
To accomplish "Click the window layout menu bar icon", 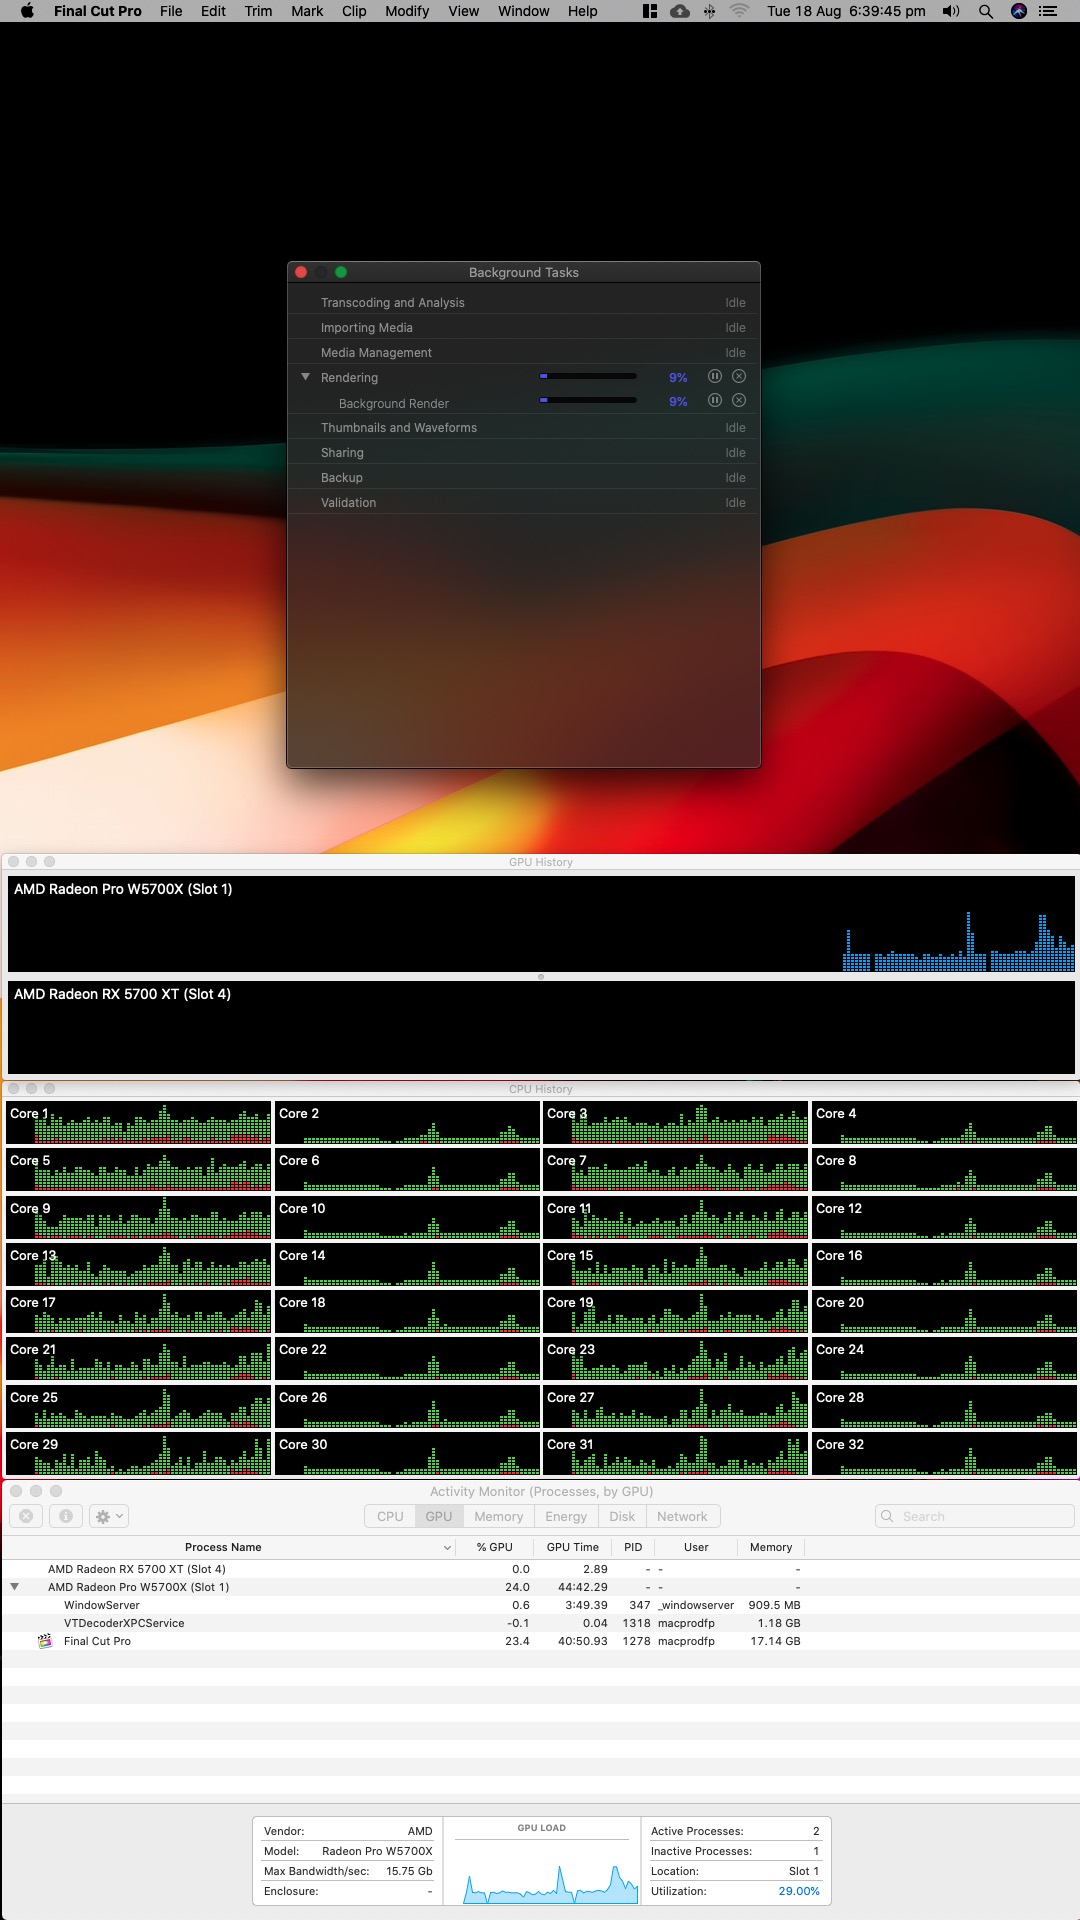I will tap(650, 11).
